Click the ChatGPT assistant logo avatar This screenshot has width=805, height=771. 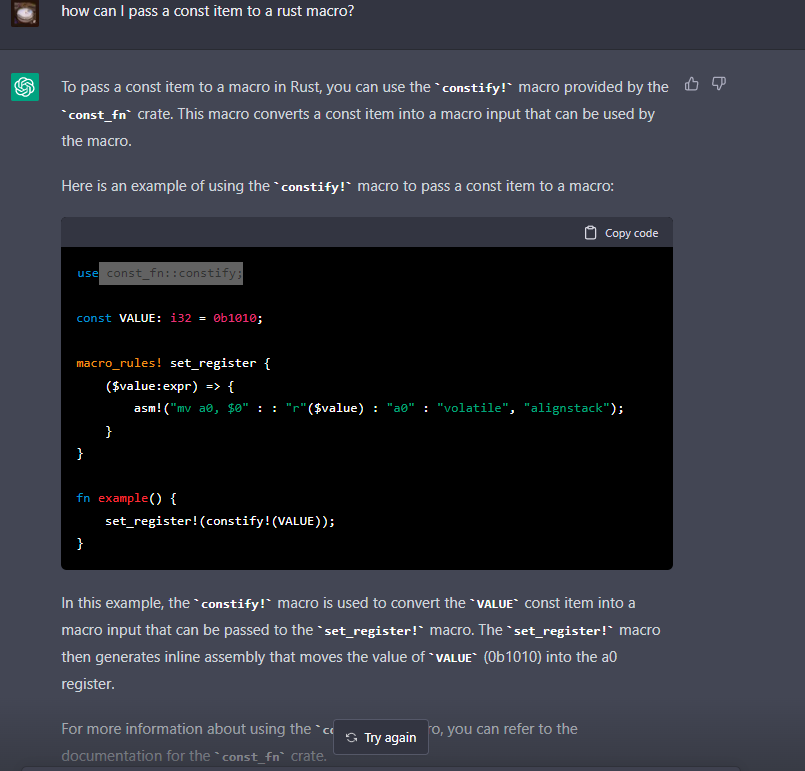click(x=25, y=87)
